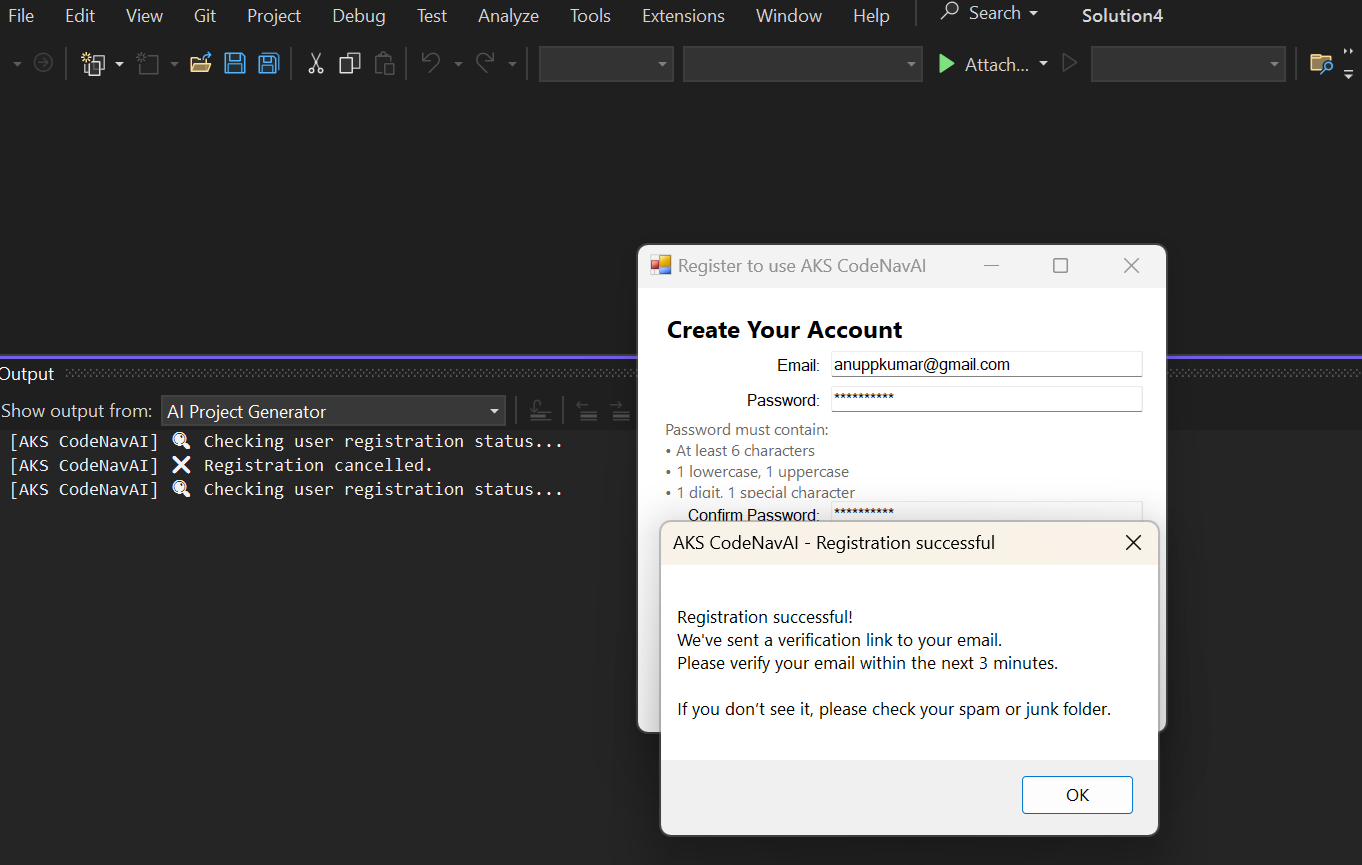Click the Save All toolbar icon
This screenshot has width=1362, height=865.
pyautogui.click(x=268, y=64)
